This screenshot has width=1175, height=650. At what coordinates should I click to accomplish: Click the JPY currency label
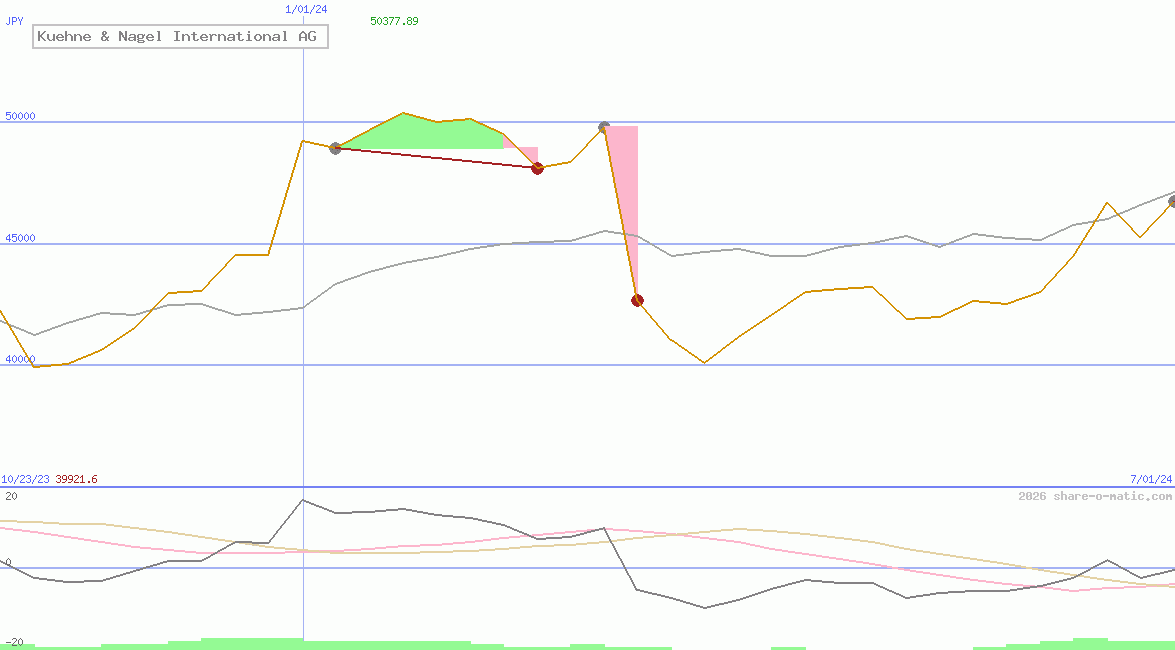[x=14, y=21]
